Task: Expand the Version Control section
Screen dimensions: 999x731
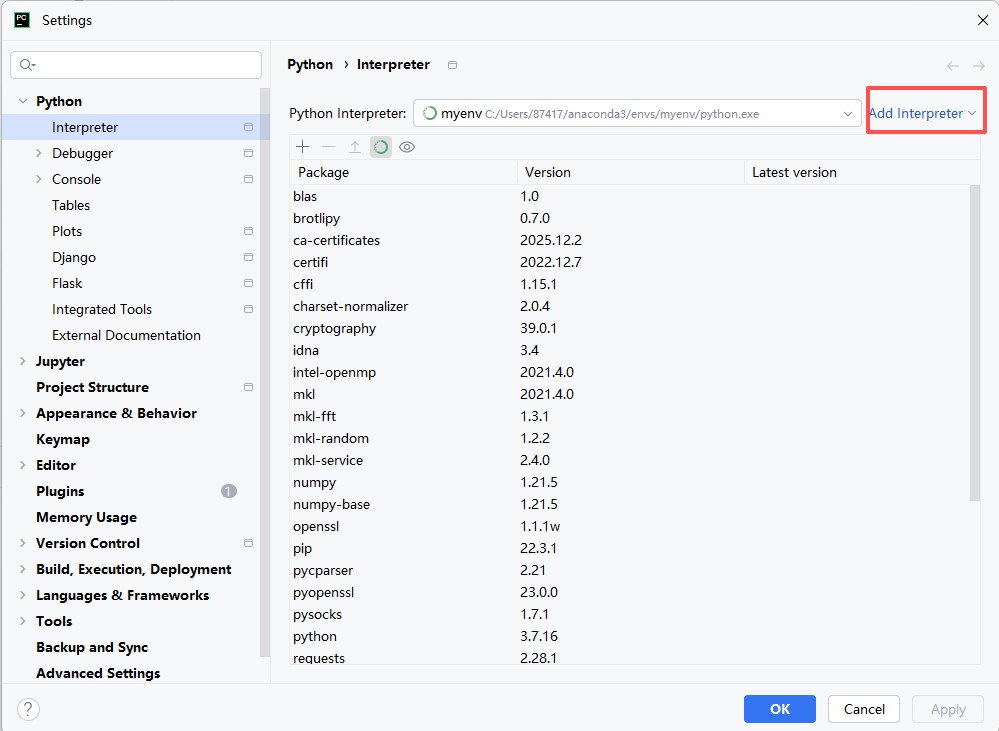Action: pos(23,543)
